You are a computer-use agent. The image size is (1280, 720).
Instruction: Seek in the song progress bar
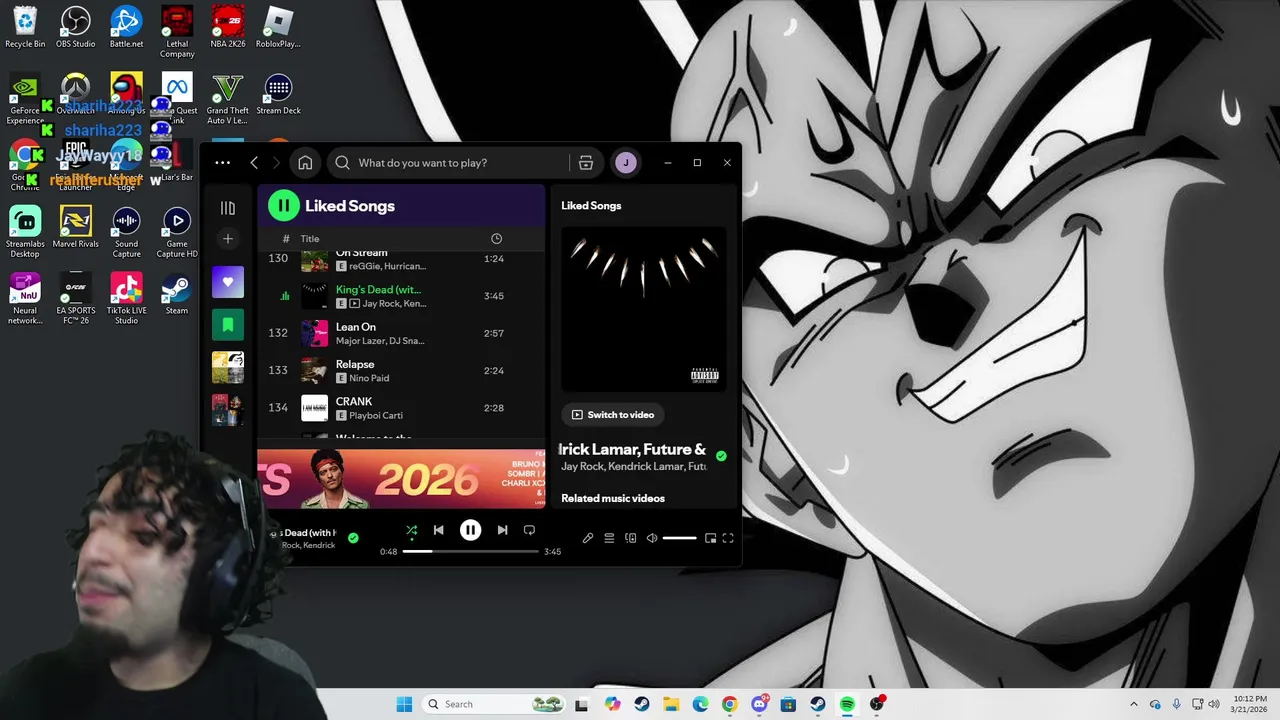coord(470,551)
